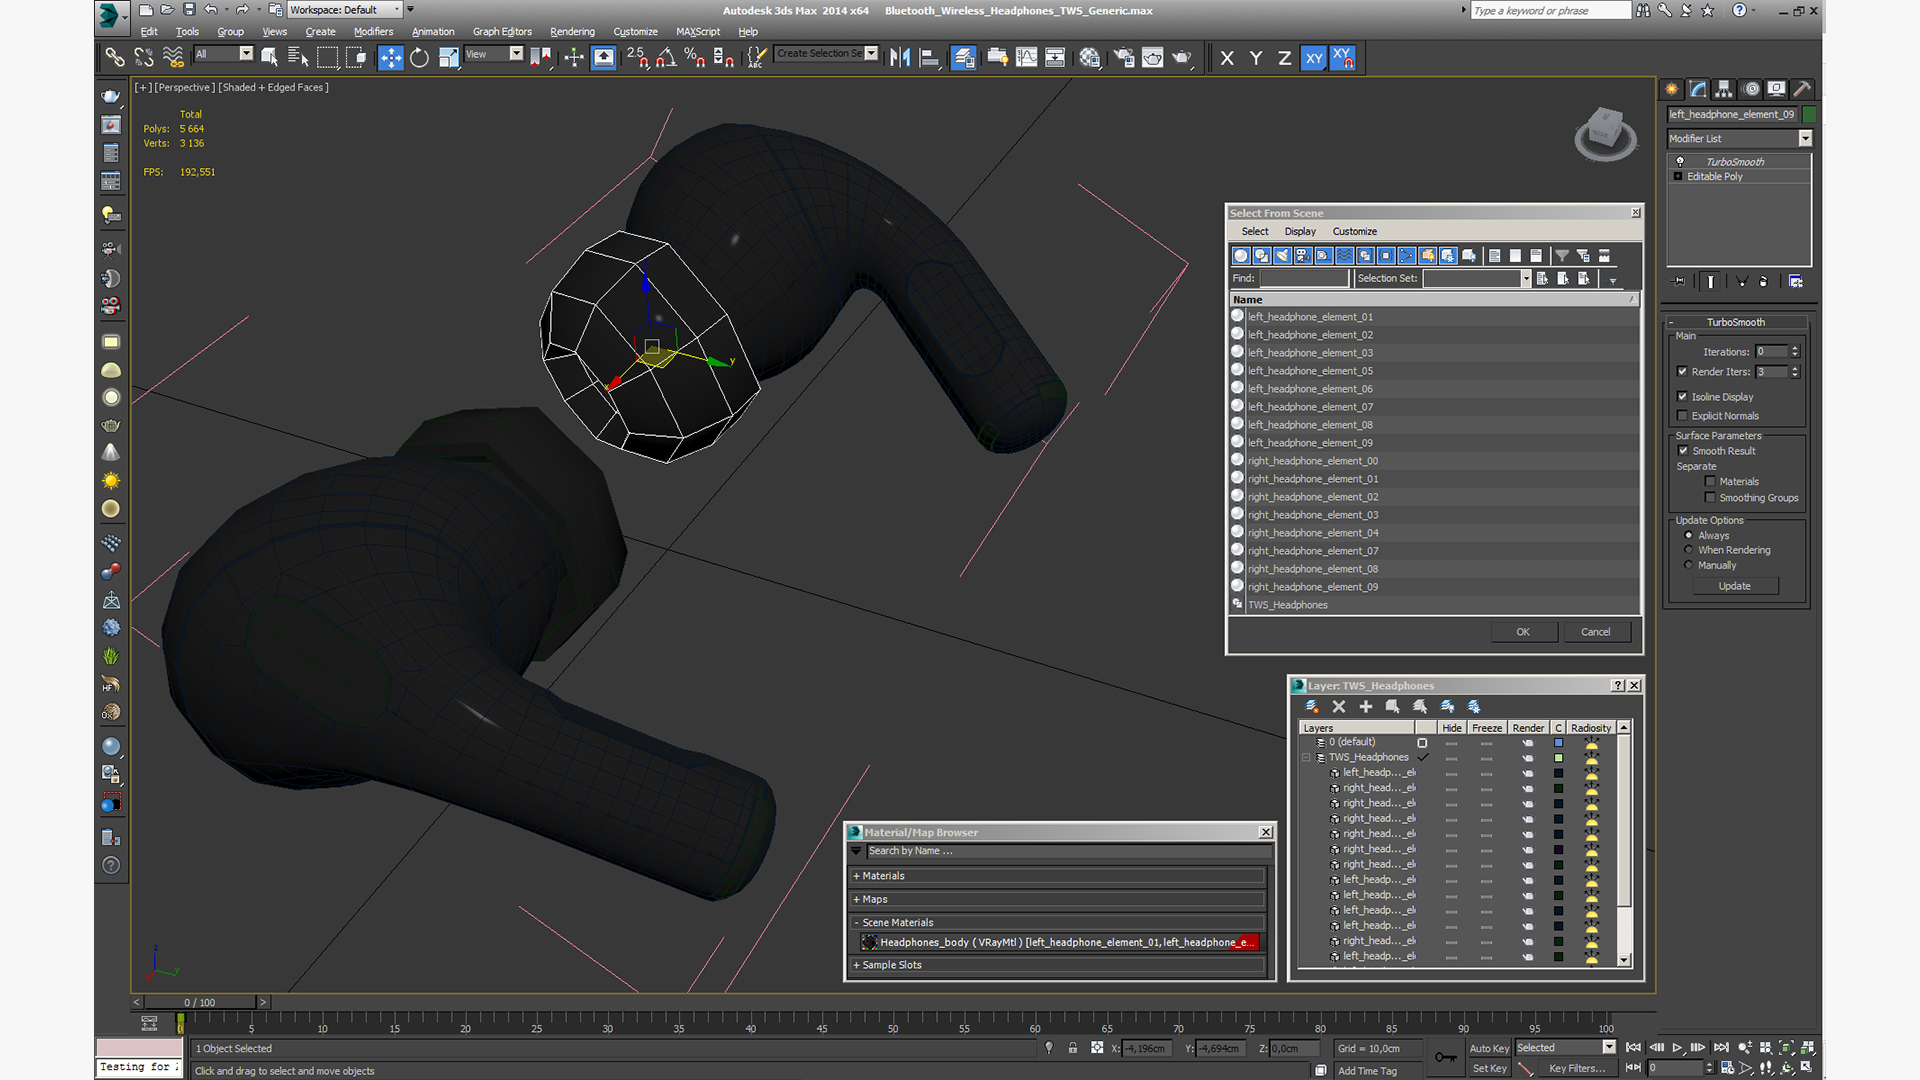The image size is (1920, 1080).
Task: Open the Mirror tool
Action: (x=899, y=58)
